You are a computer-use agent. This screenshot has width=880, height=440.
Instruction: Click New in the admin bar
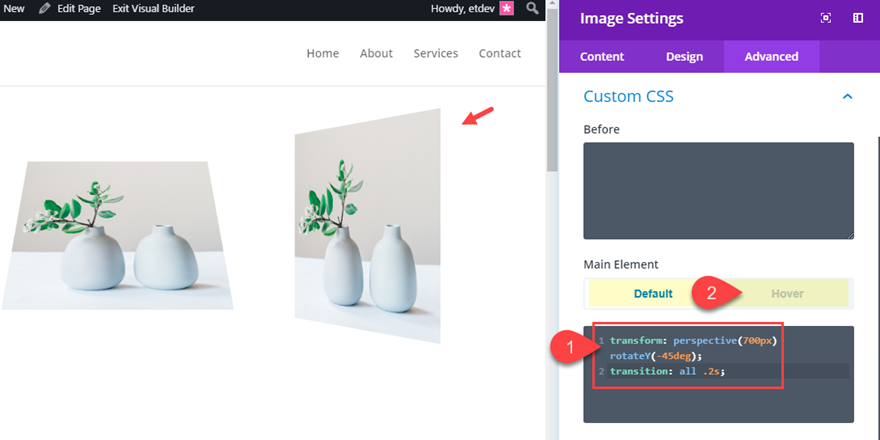pos(14,9)
